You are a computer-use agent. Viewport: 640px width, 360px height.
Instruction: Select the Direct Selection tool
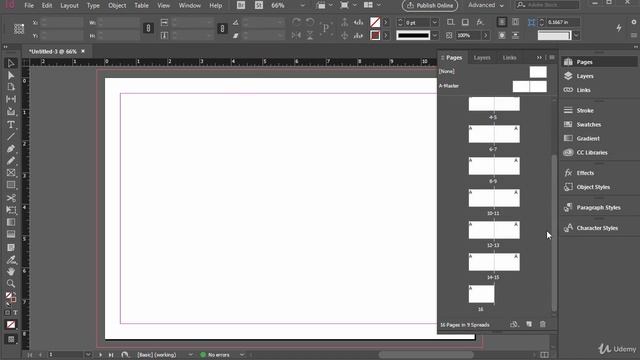tap(11, 75)
